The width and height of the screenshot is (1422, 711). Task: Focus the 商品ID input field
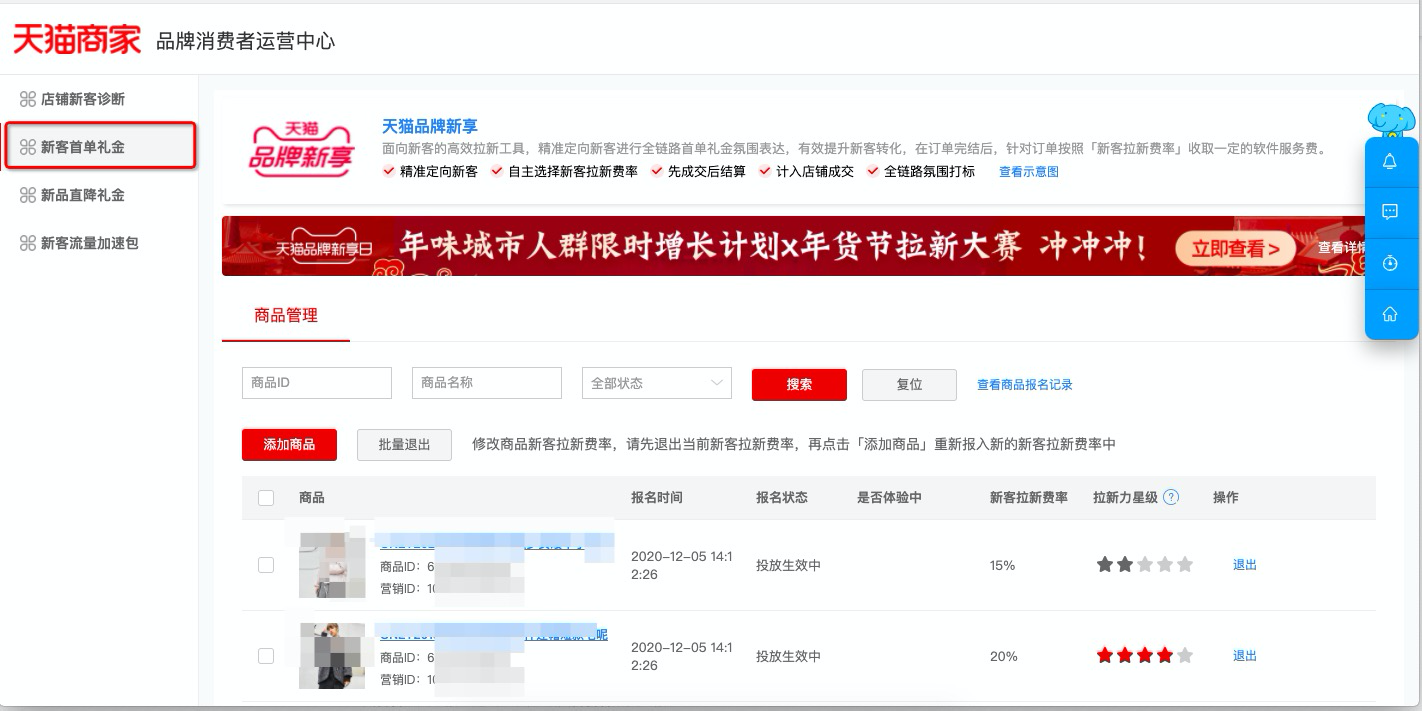pyautogui.click(x=317, y=383)
